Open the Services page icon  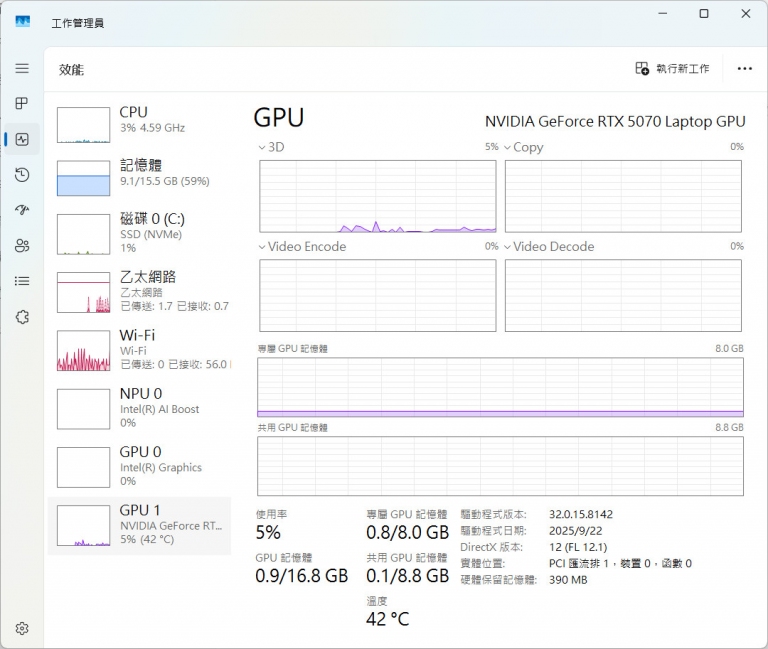click(22, 316)
